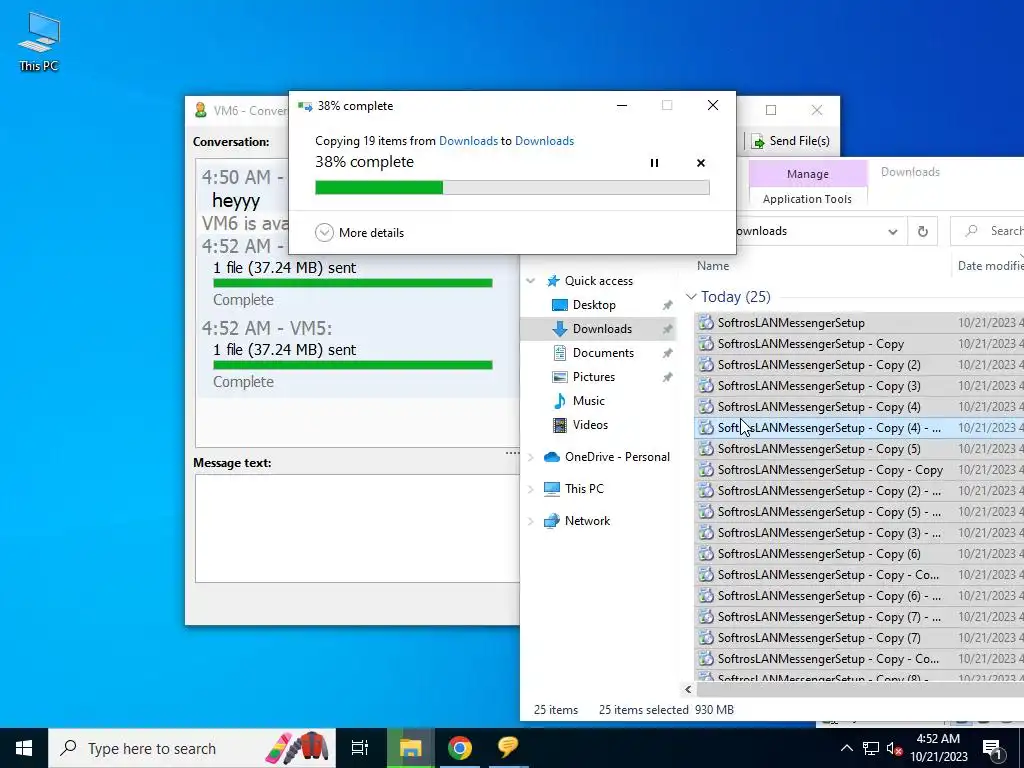The height and width of the screenshot is (768, 1024).
Task: Click the destination Downloads link in copy dialog
Action: (x=544, y=141)
